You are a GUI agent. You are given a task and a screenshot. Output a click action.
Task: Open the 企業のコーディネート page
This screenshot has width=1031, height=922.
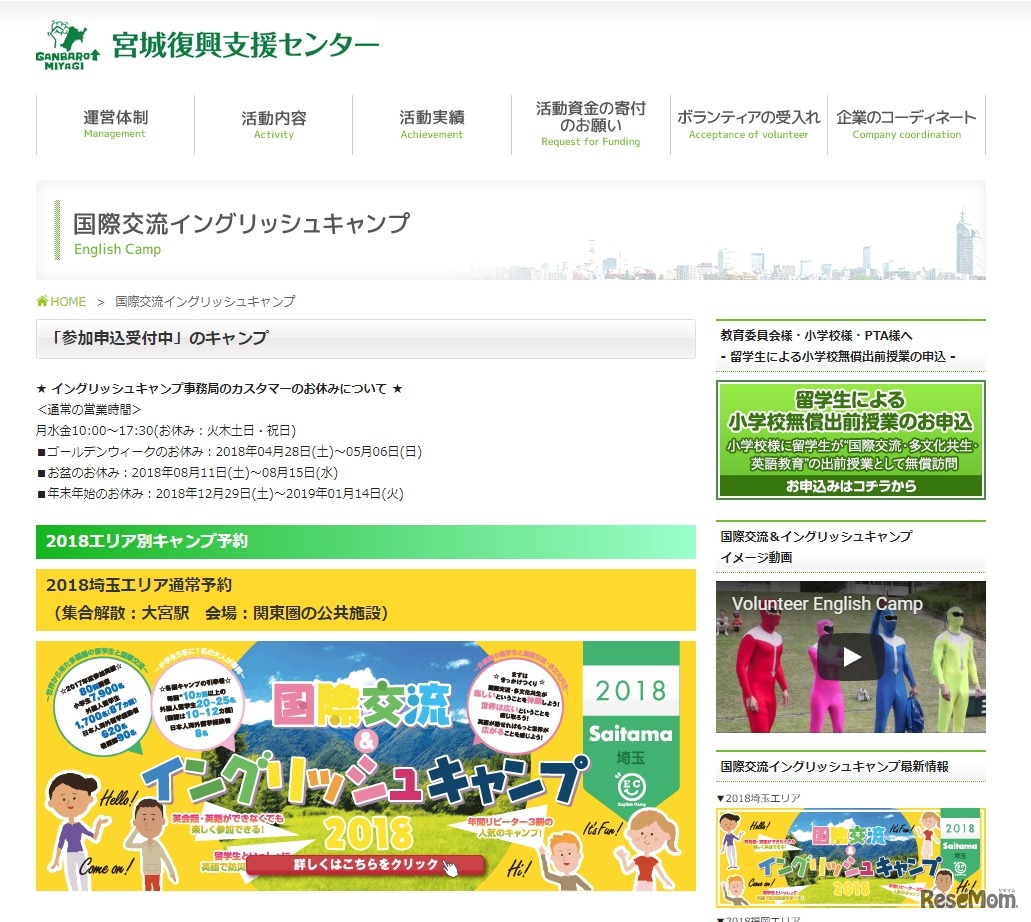(x=906, y=123)
